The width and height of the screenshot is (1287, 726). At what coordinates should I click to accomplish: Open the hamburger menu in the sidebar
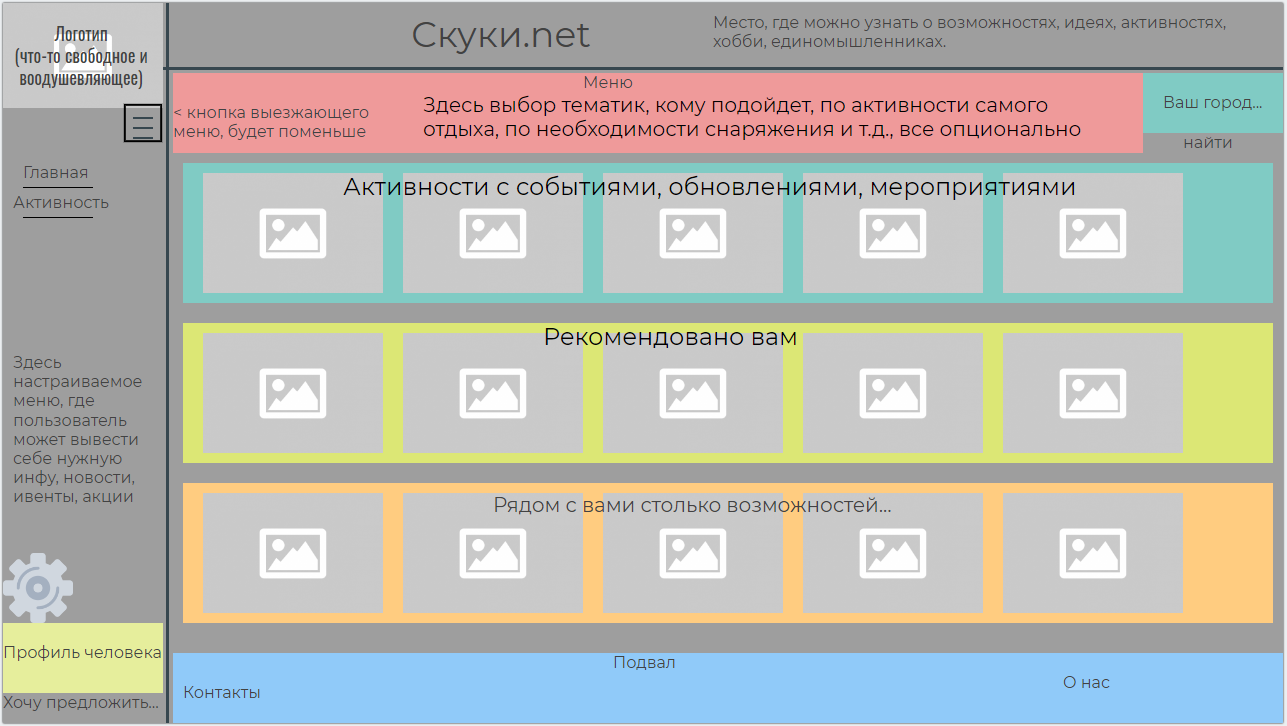tap(143, 122)
